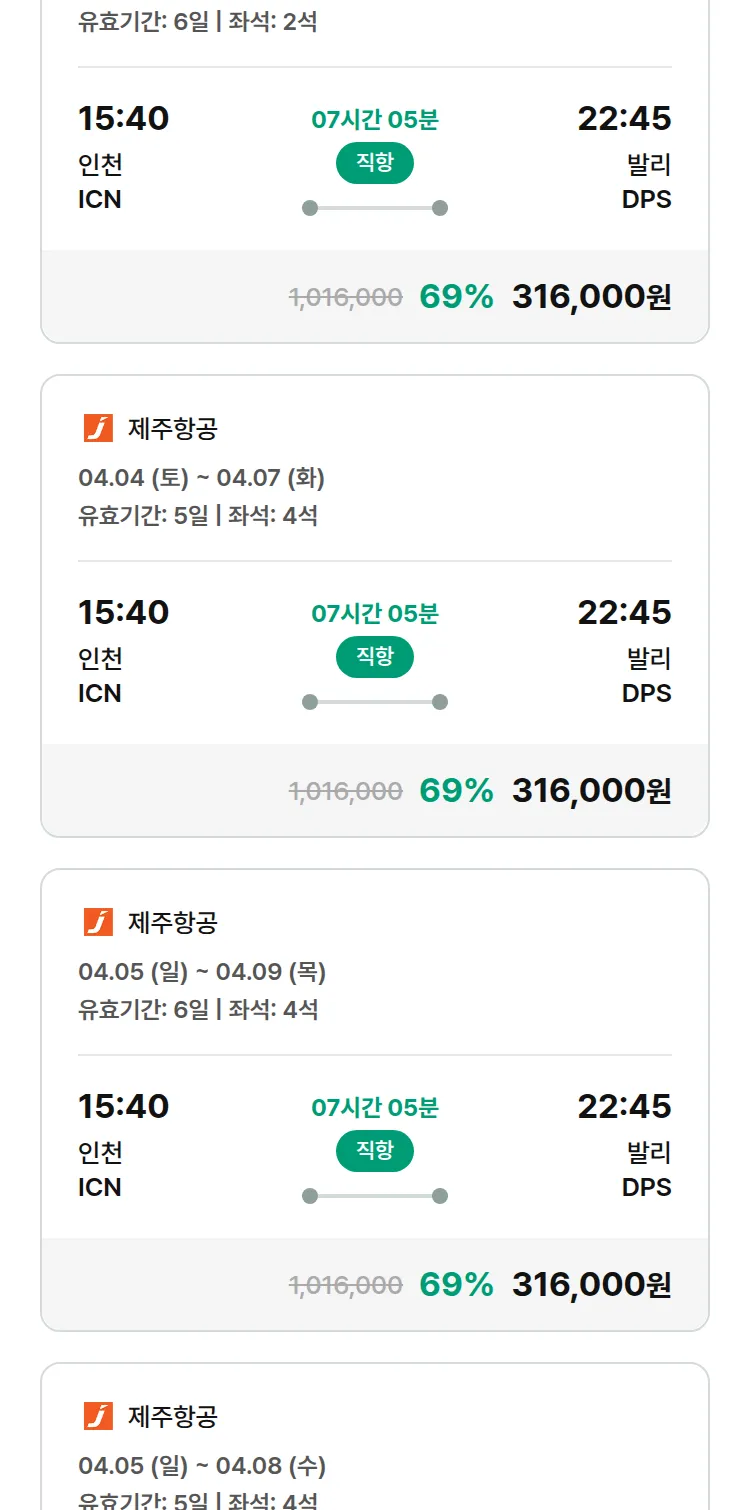Select the 316,000원 price on 04.04–04.07 card
Viewport: 750px width, 1510px height.
click(591, 791)
